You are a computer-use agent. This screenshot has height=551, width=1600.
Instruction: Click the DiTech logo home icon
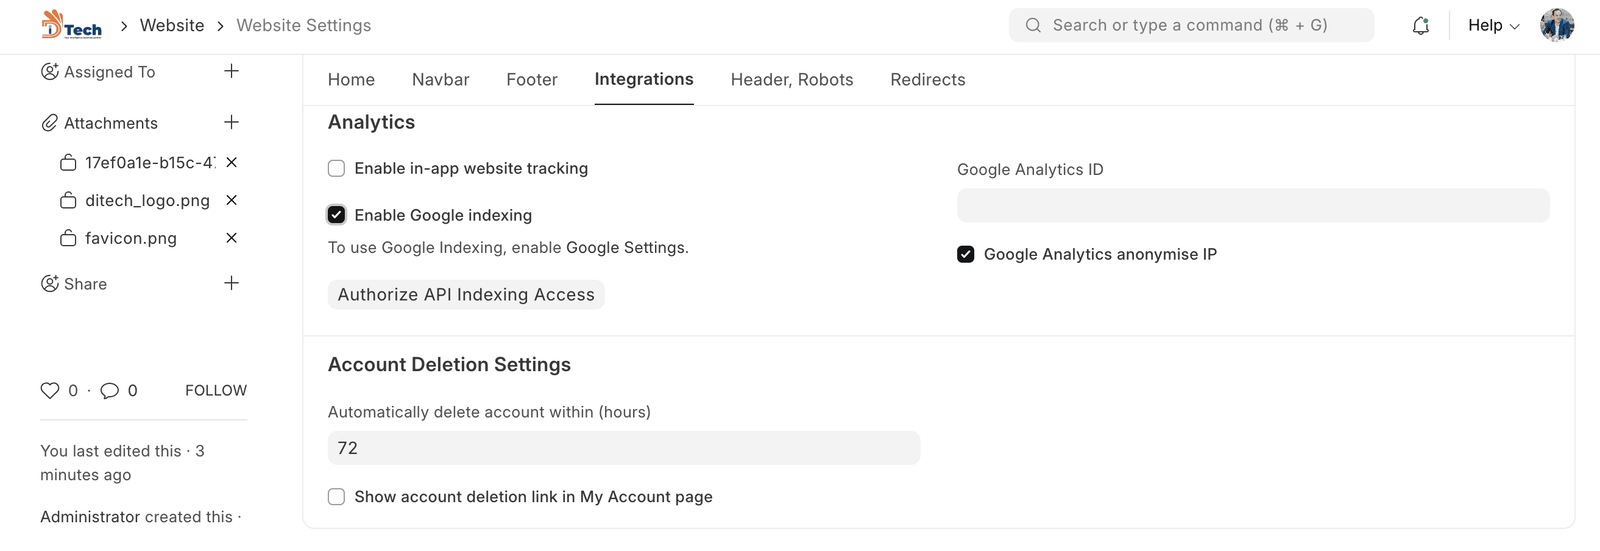coord(71,25)
